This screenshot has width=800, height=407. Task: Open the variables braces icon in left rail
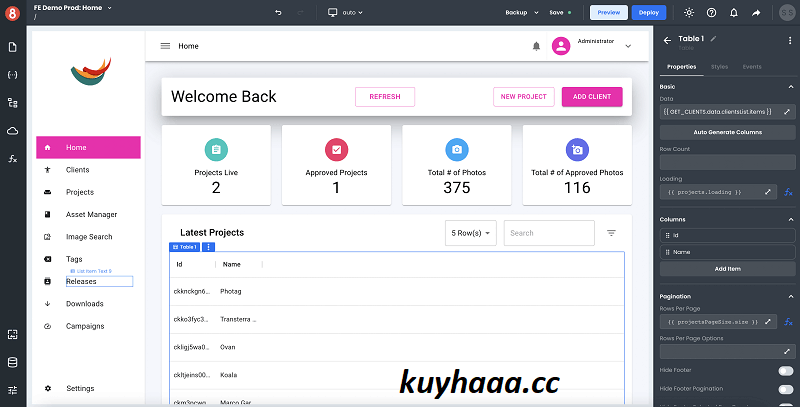13,75
